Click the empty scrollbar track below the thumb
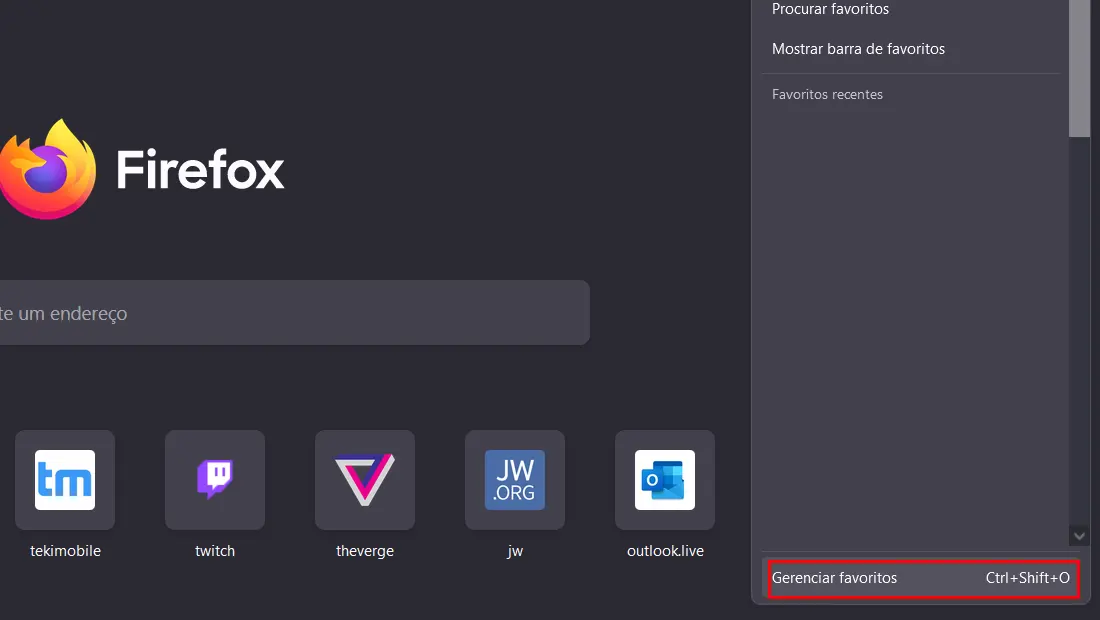1100x620 pixels. tap(1079, 331)
